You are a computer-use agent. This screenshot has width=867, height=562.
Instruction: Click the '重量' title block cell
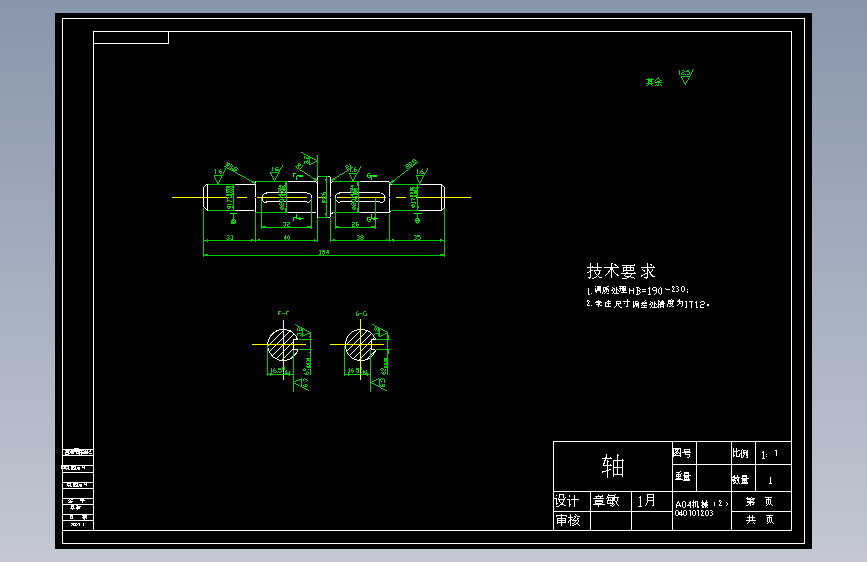pyautogui.click(x=685, y=477)
